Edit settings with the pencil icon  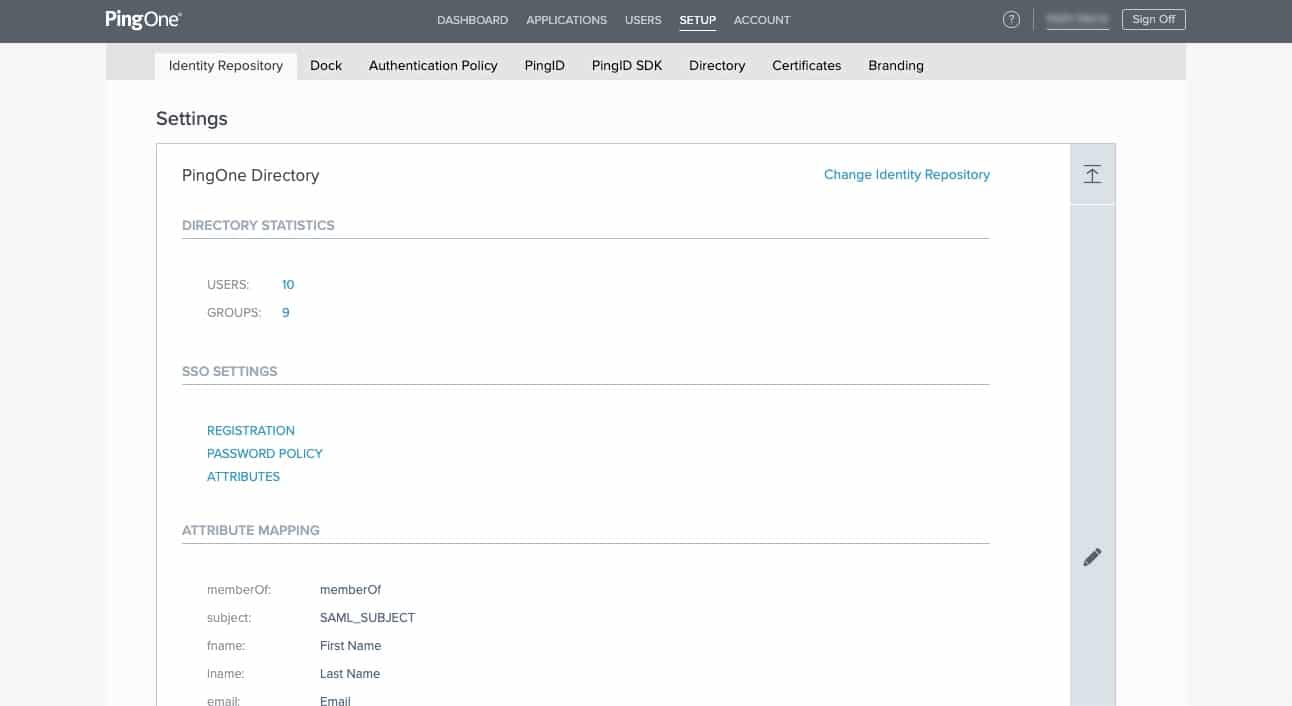(1092, 557)
